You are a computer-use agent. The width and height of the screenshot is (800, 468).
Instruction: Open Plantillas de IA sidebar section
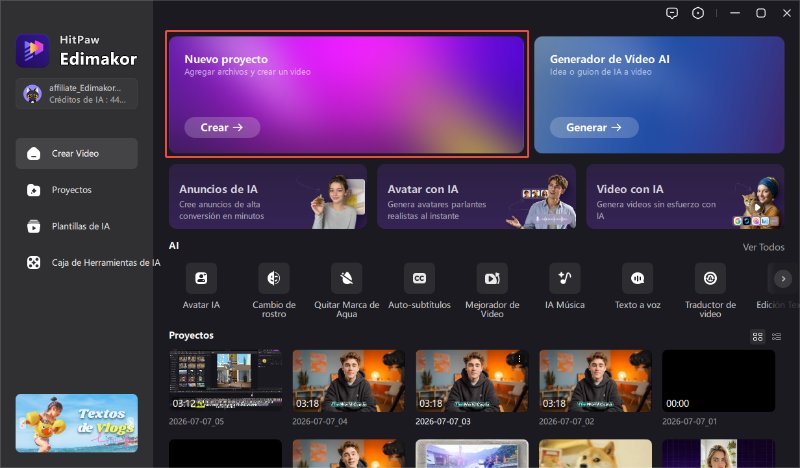click(x=77, y=226)
